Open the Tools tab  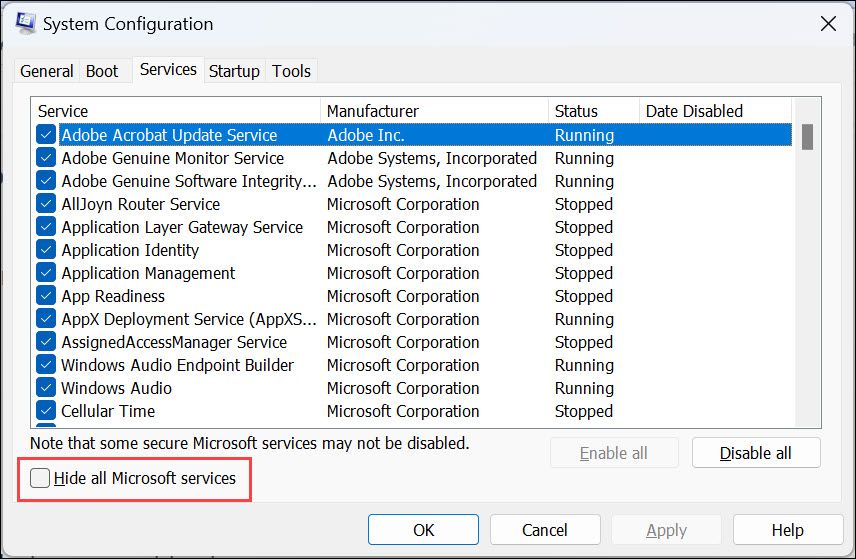tap(292, 71)
